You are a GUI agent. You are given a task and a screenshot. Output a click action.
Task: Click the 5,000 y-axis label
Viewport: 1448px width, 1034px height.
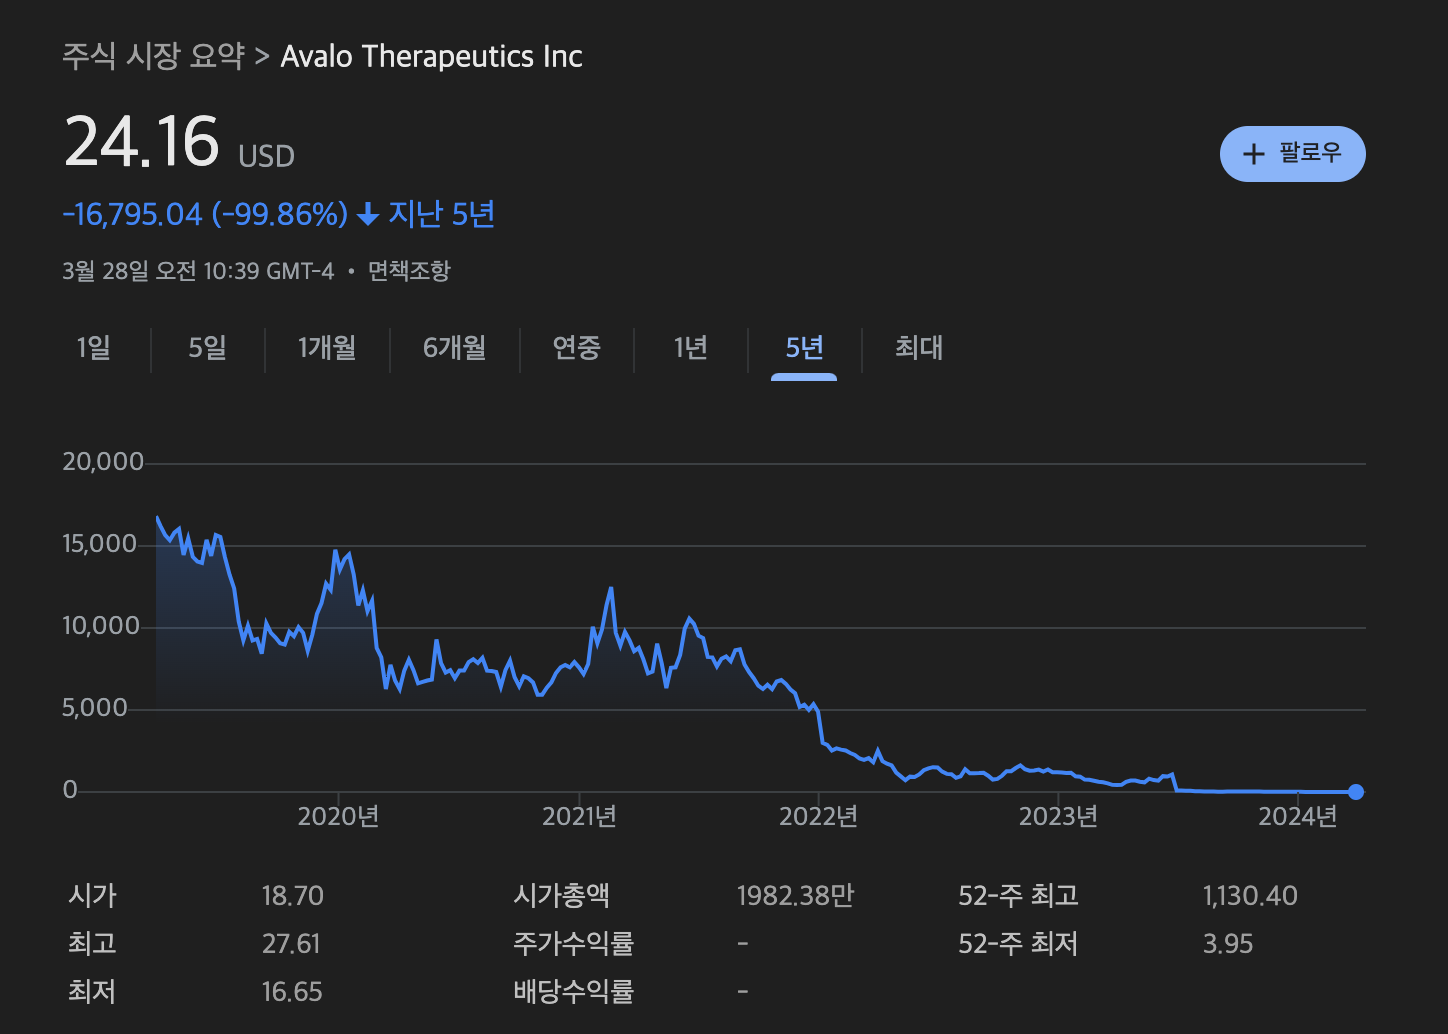coord(95,708)
